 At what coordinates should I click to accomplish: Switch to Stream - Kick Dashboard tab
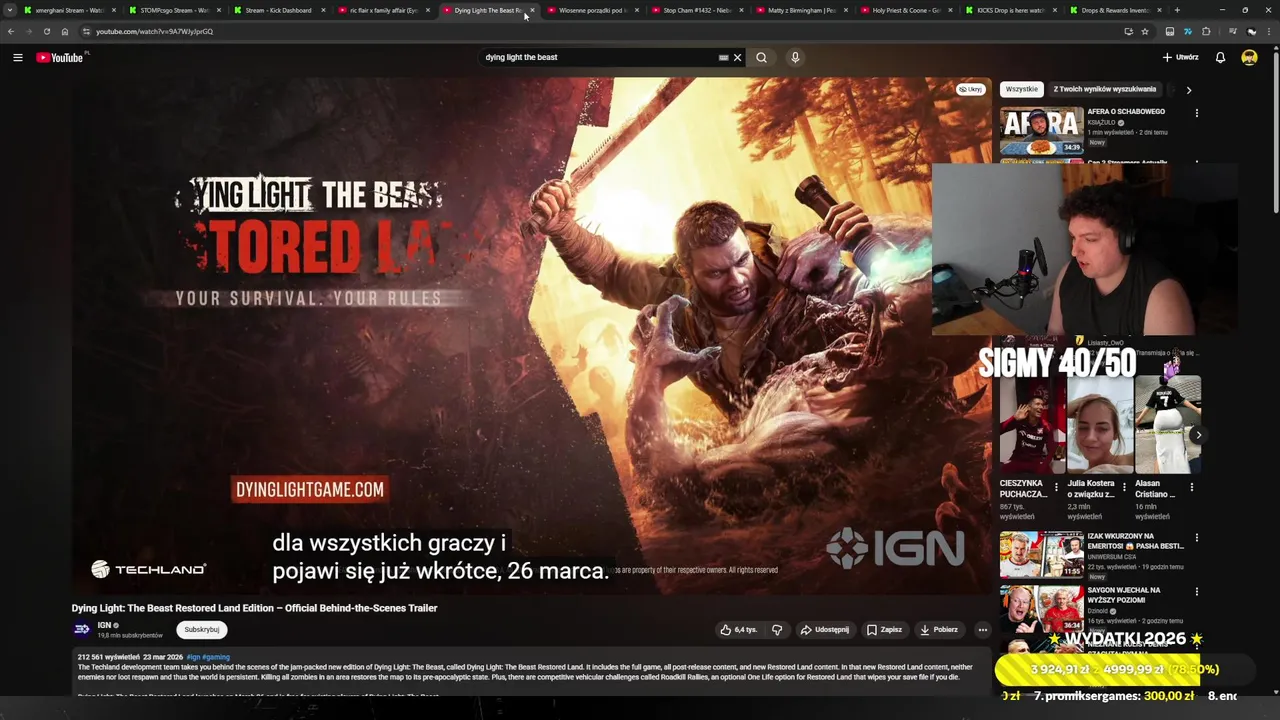[x=279, y=10]
